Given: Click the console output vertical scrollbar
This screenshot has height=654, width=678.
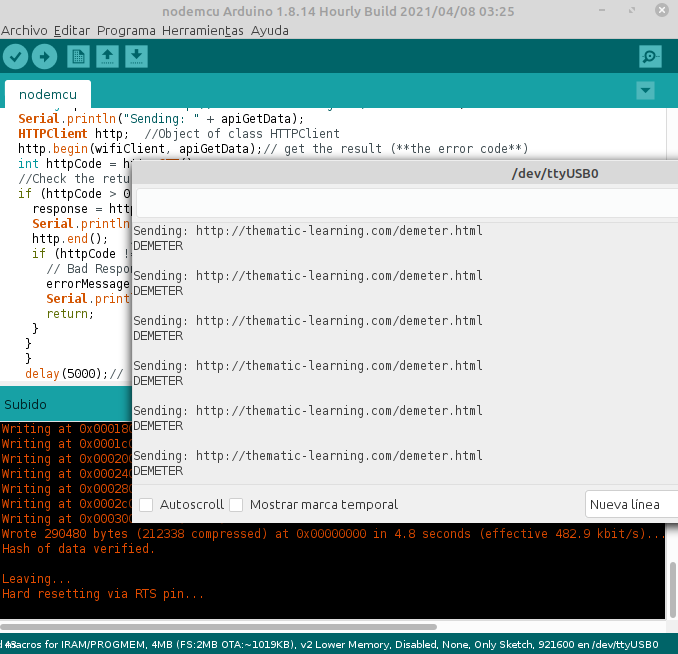Looking at the screenshot, I should click(x=672, y=590).
